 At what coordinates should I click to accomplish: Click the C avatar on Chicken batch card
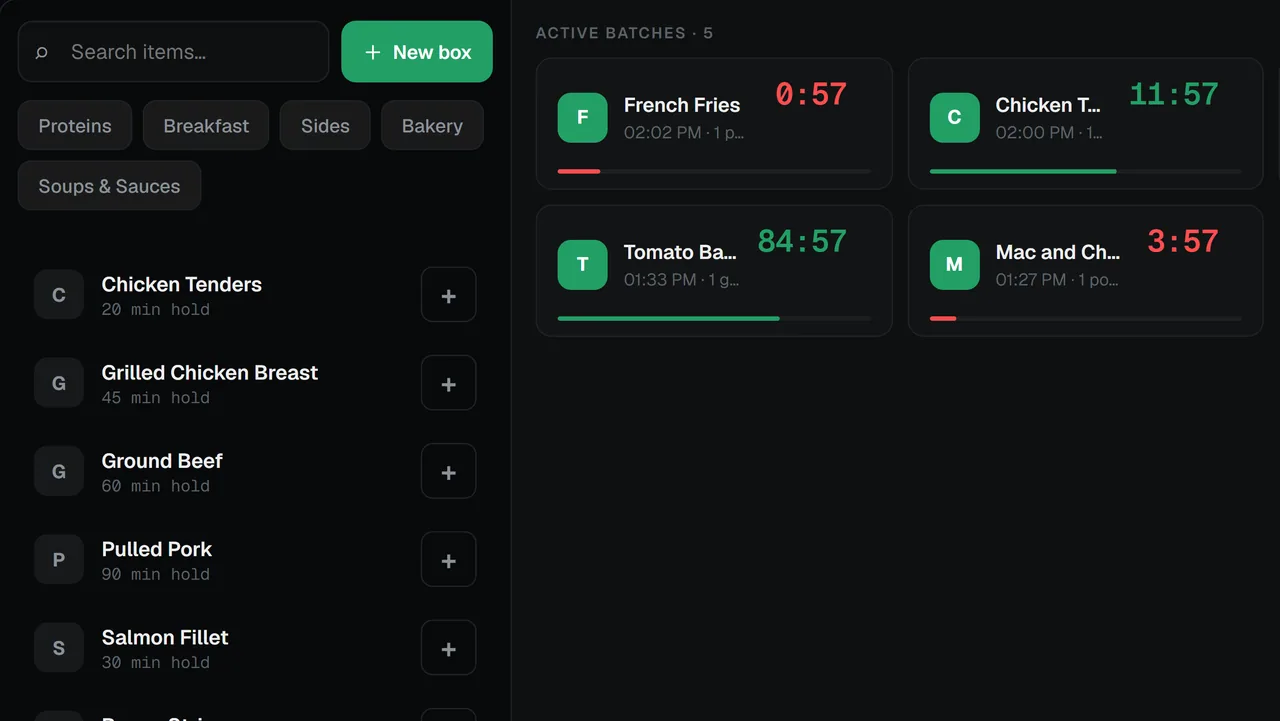(954, 118)
